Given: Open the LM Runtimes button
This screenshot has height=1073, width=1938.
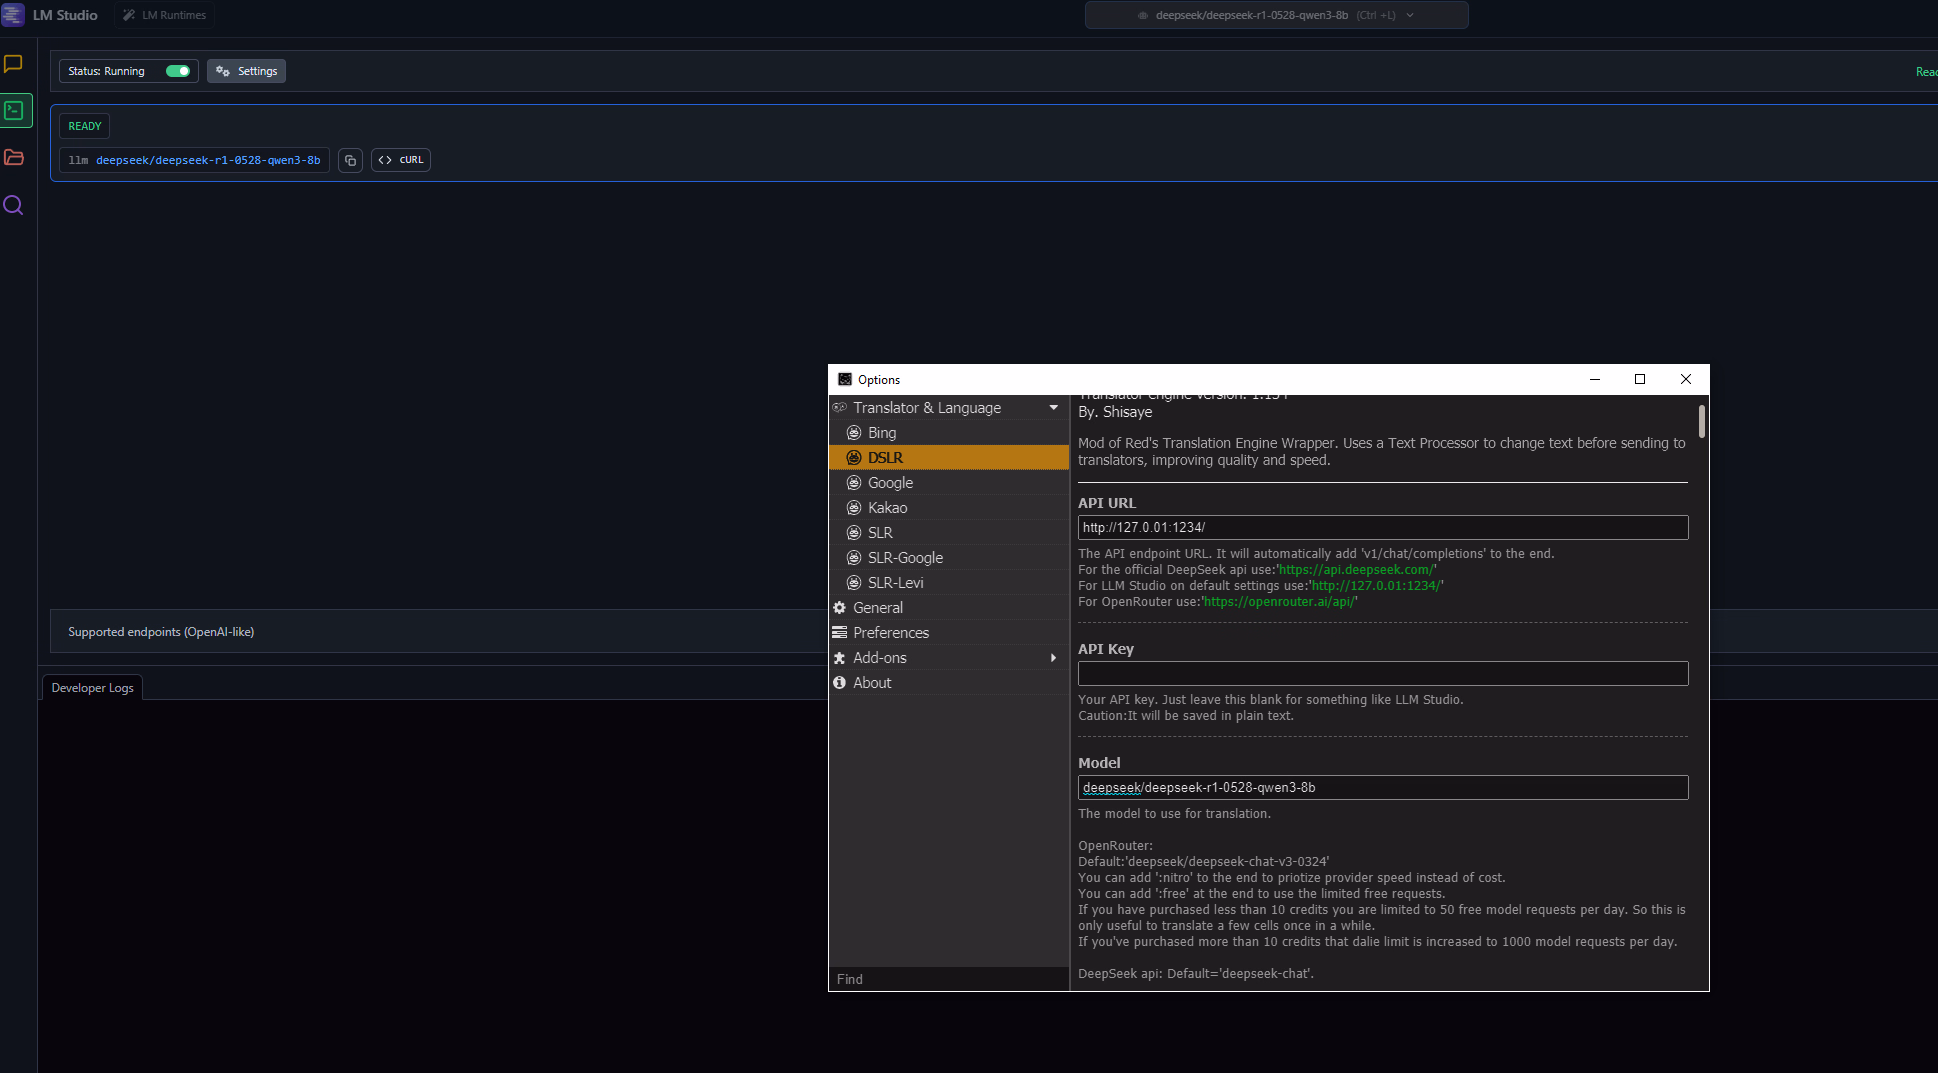Looking at the screenshot, I should click(165, 15).
